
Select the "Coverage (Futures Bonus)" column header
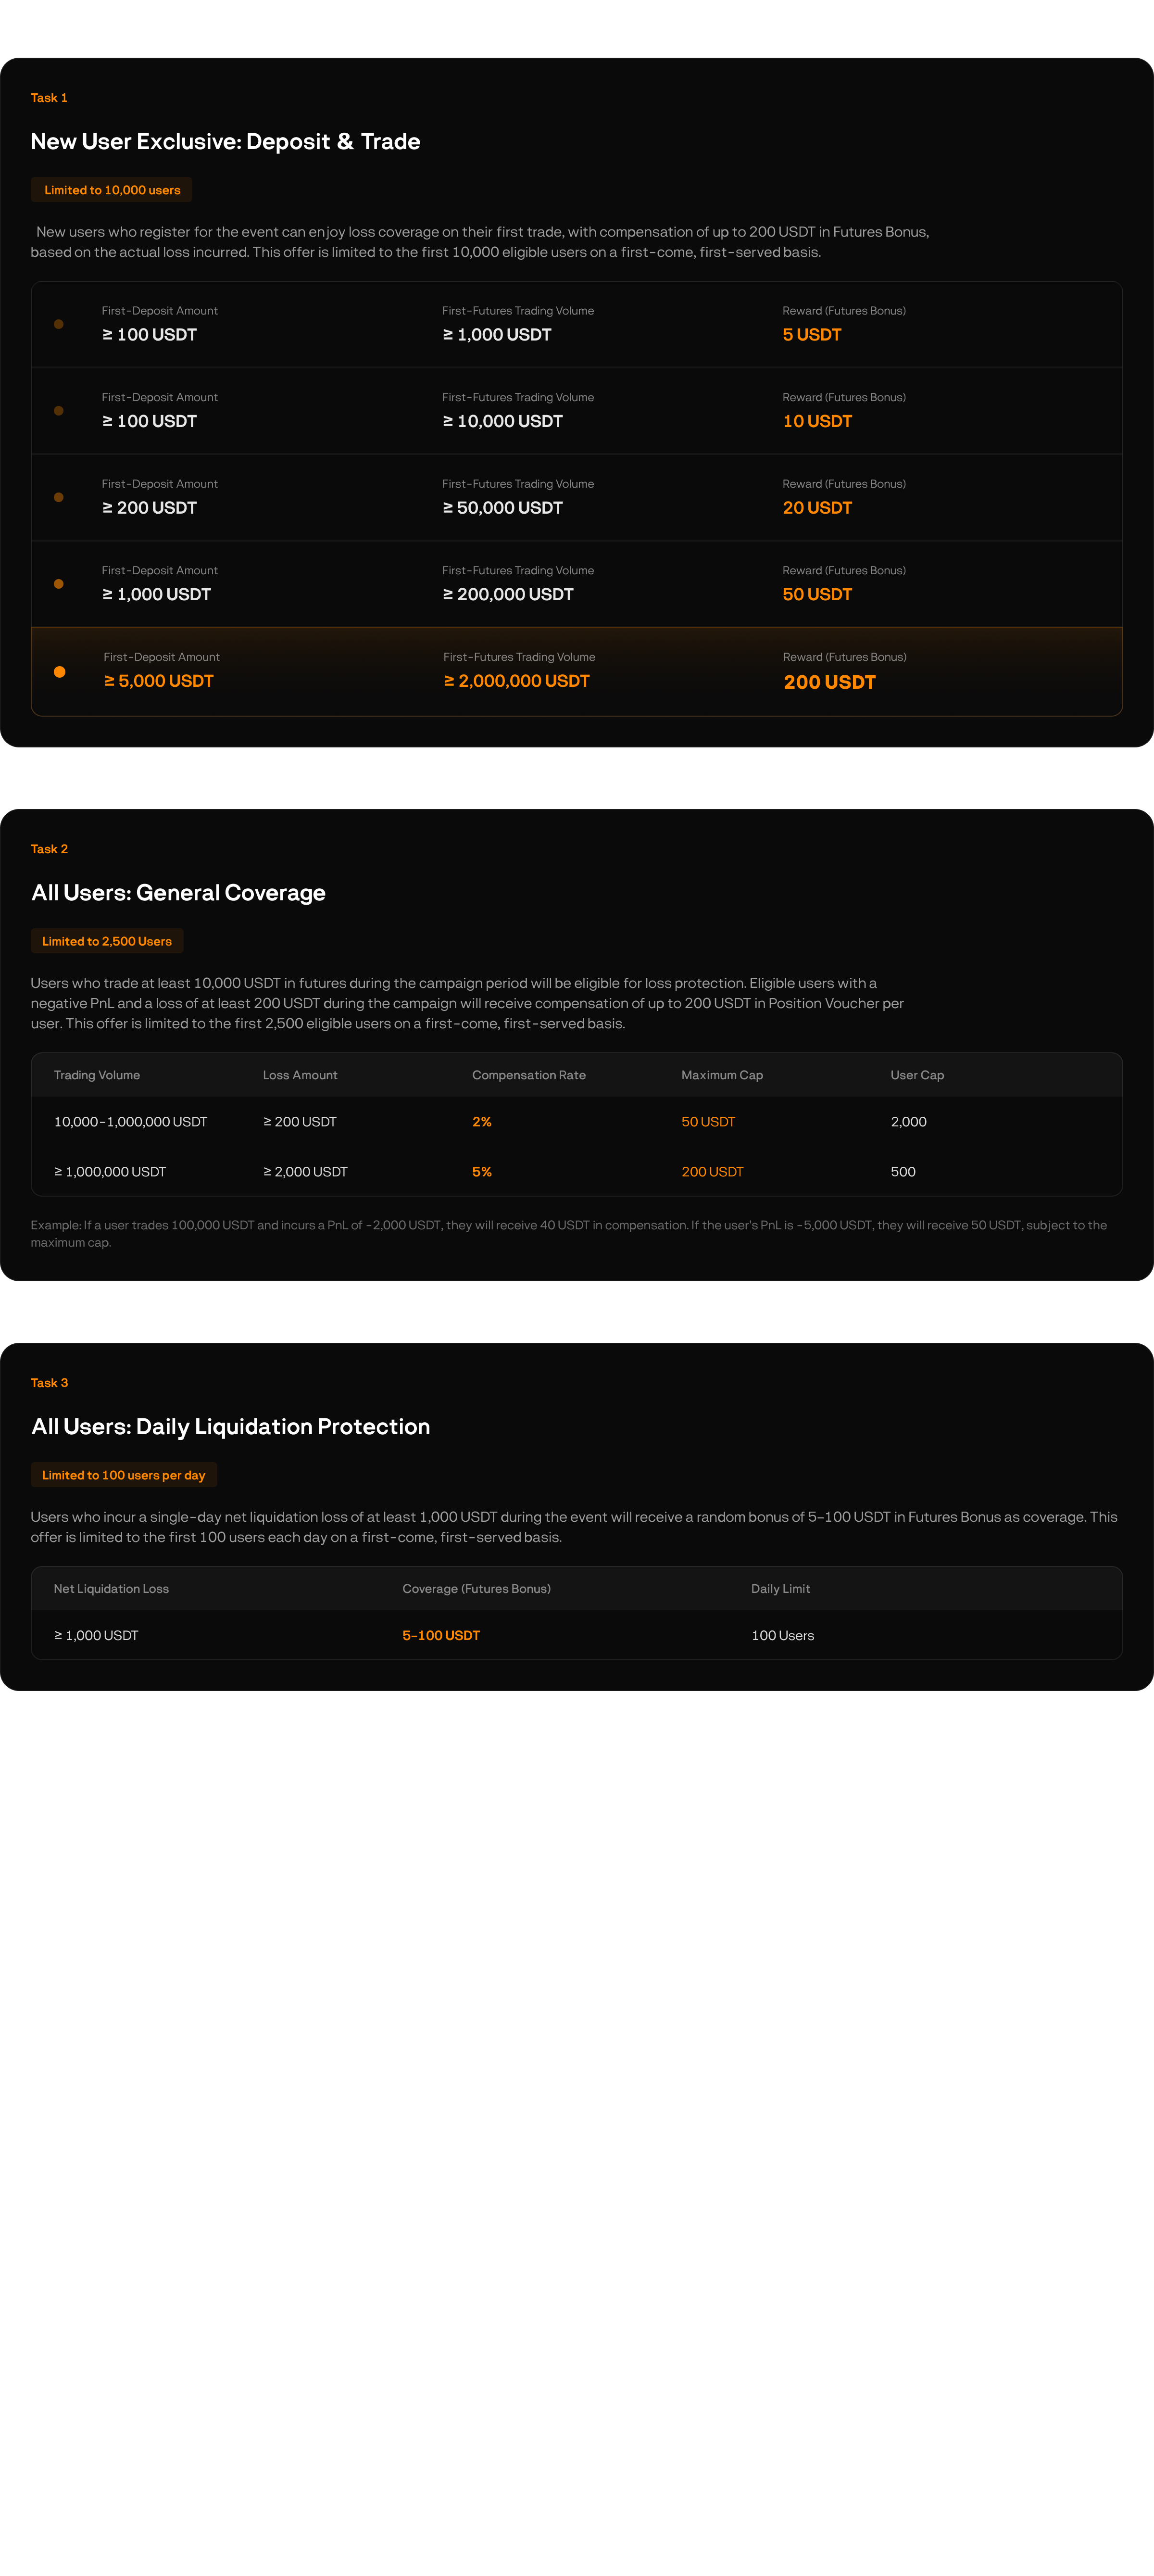pyautogui.click(x=476, y=1589)
